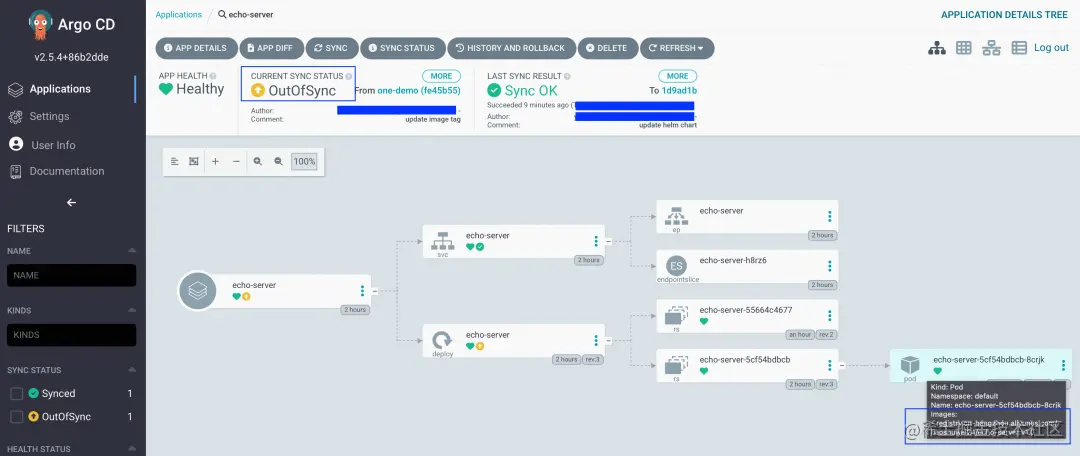Open the menu of the echo-server svc node

[596, 241]
